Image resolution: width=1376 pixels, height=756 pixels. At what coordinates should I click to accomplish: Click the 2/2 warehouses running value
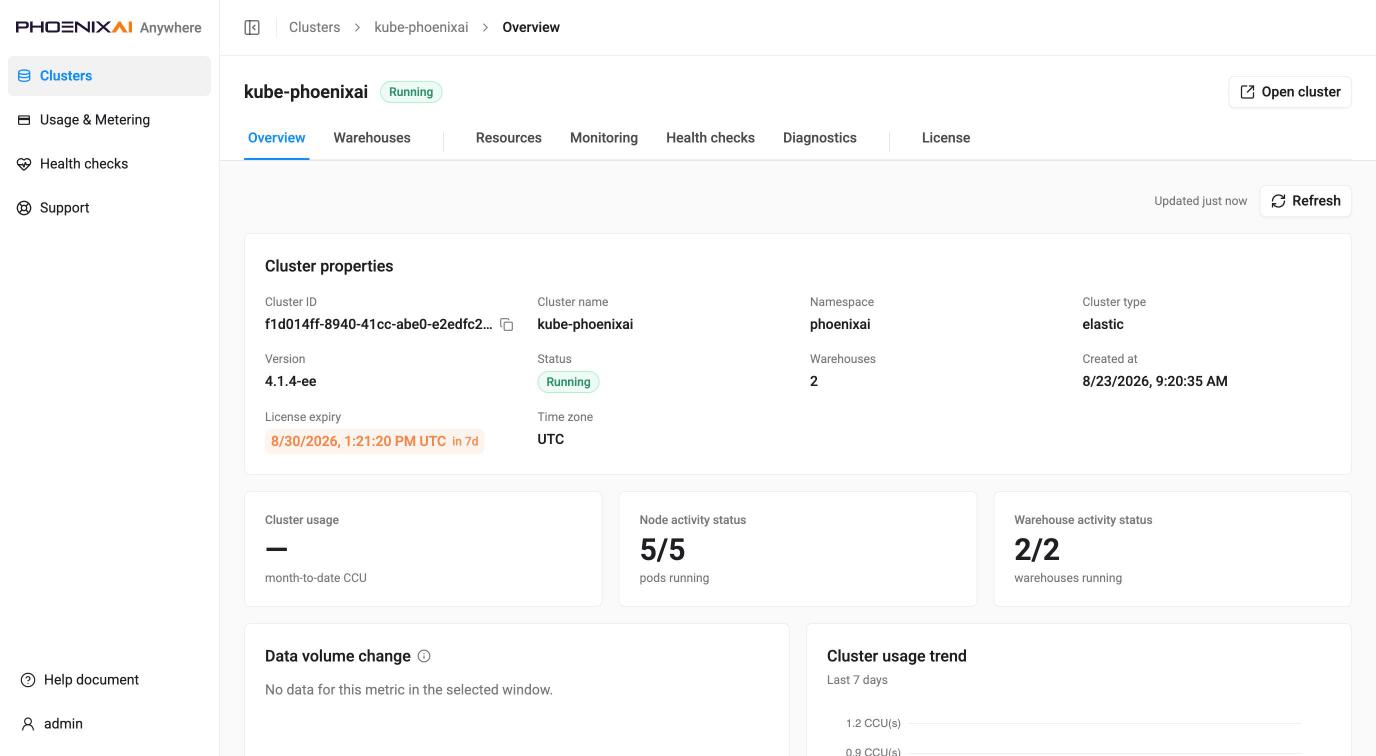click(1037, 549)
